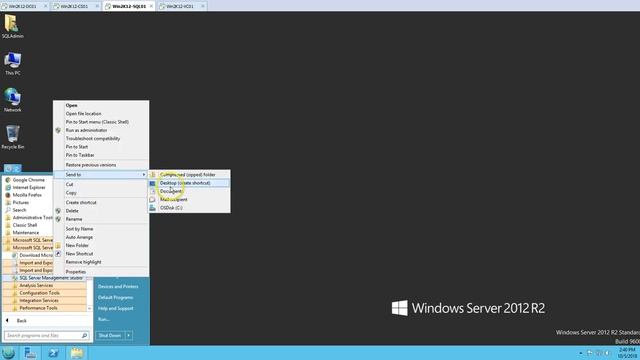Open the Recycle Bin
This screenshot has height=360, width=640.
(x=12, y=137)
